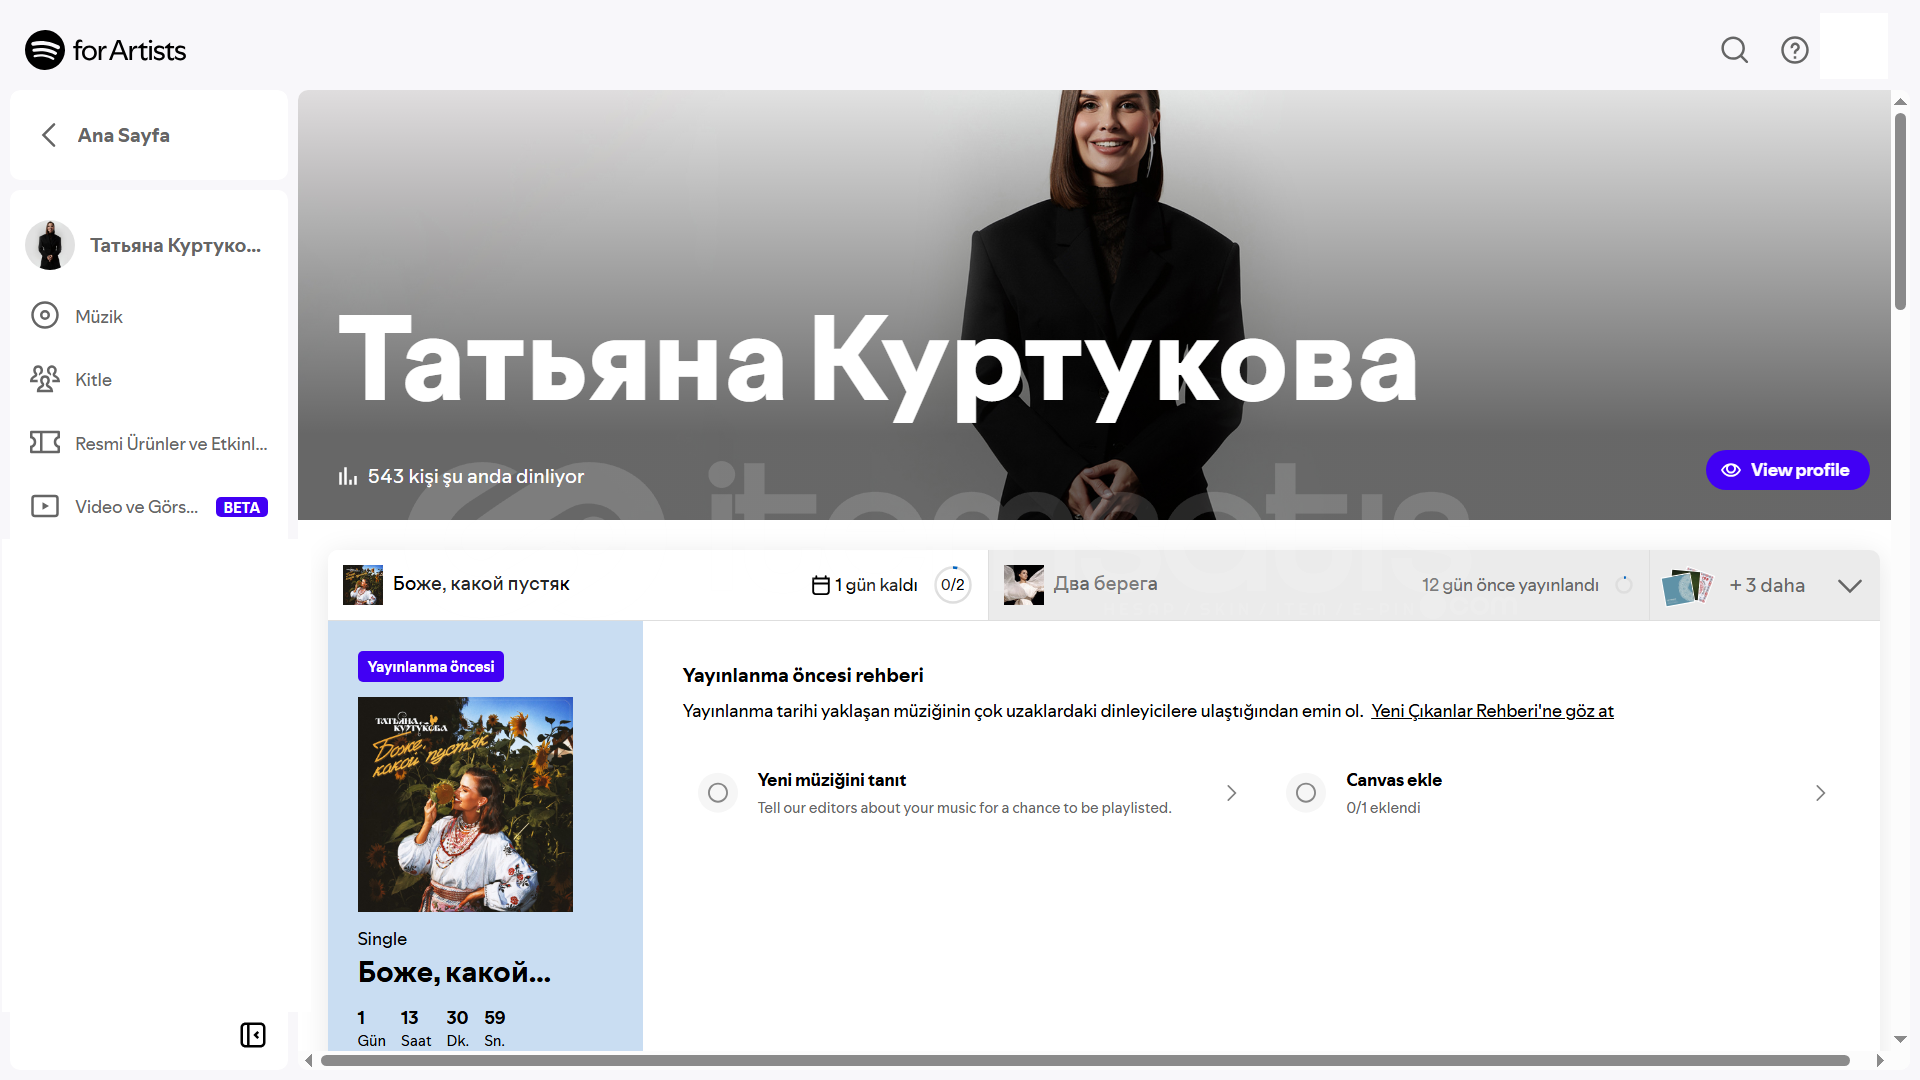Go back with Ana Sayfa arrow
Image resolution: width=1920 pixels, height=1080 pixels.
pos(49,135)
